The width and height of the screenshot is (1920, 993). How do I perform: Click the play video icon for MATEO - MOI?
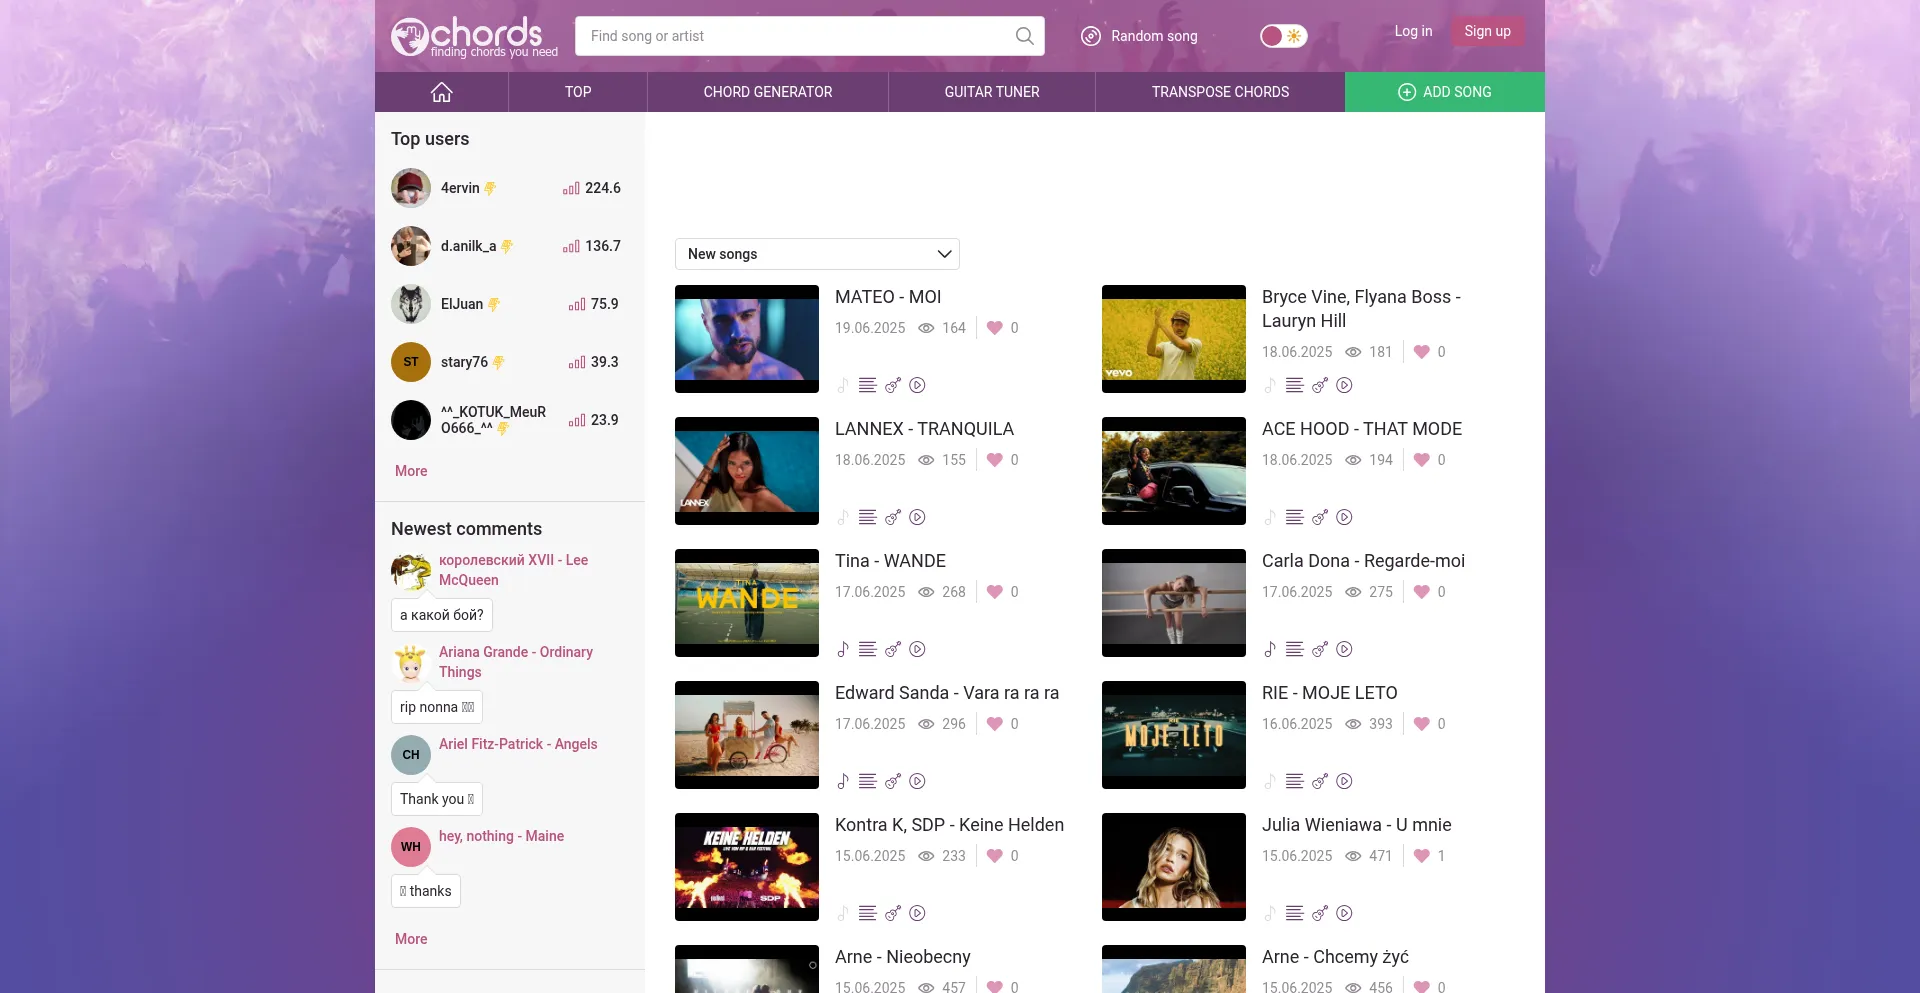tap(917, 385)
